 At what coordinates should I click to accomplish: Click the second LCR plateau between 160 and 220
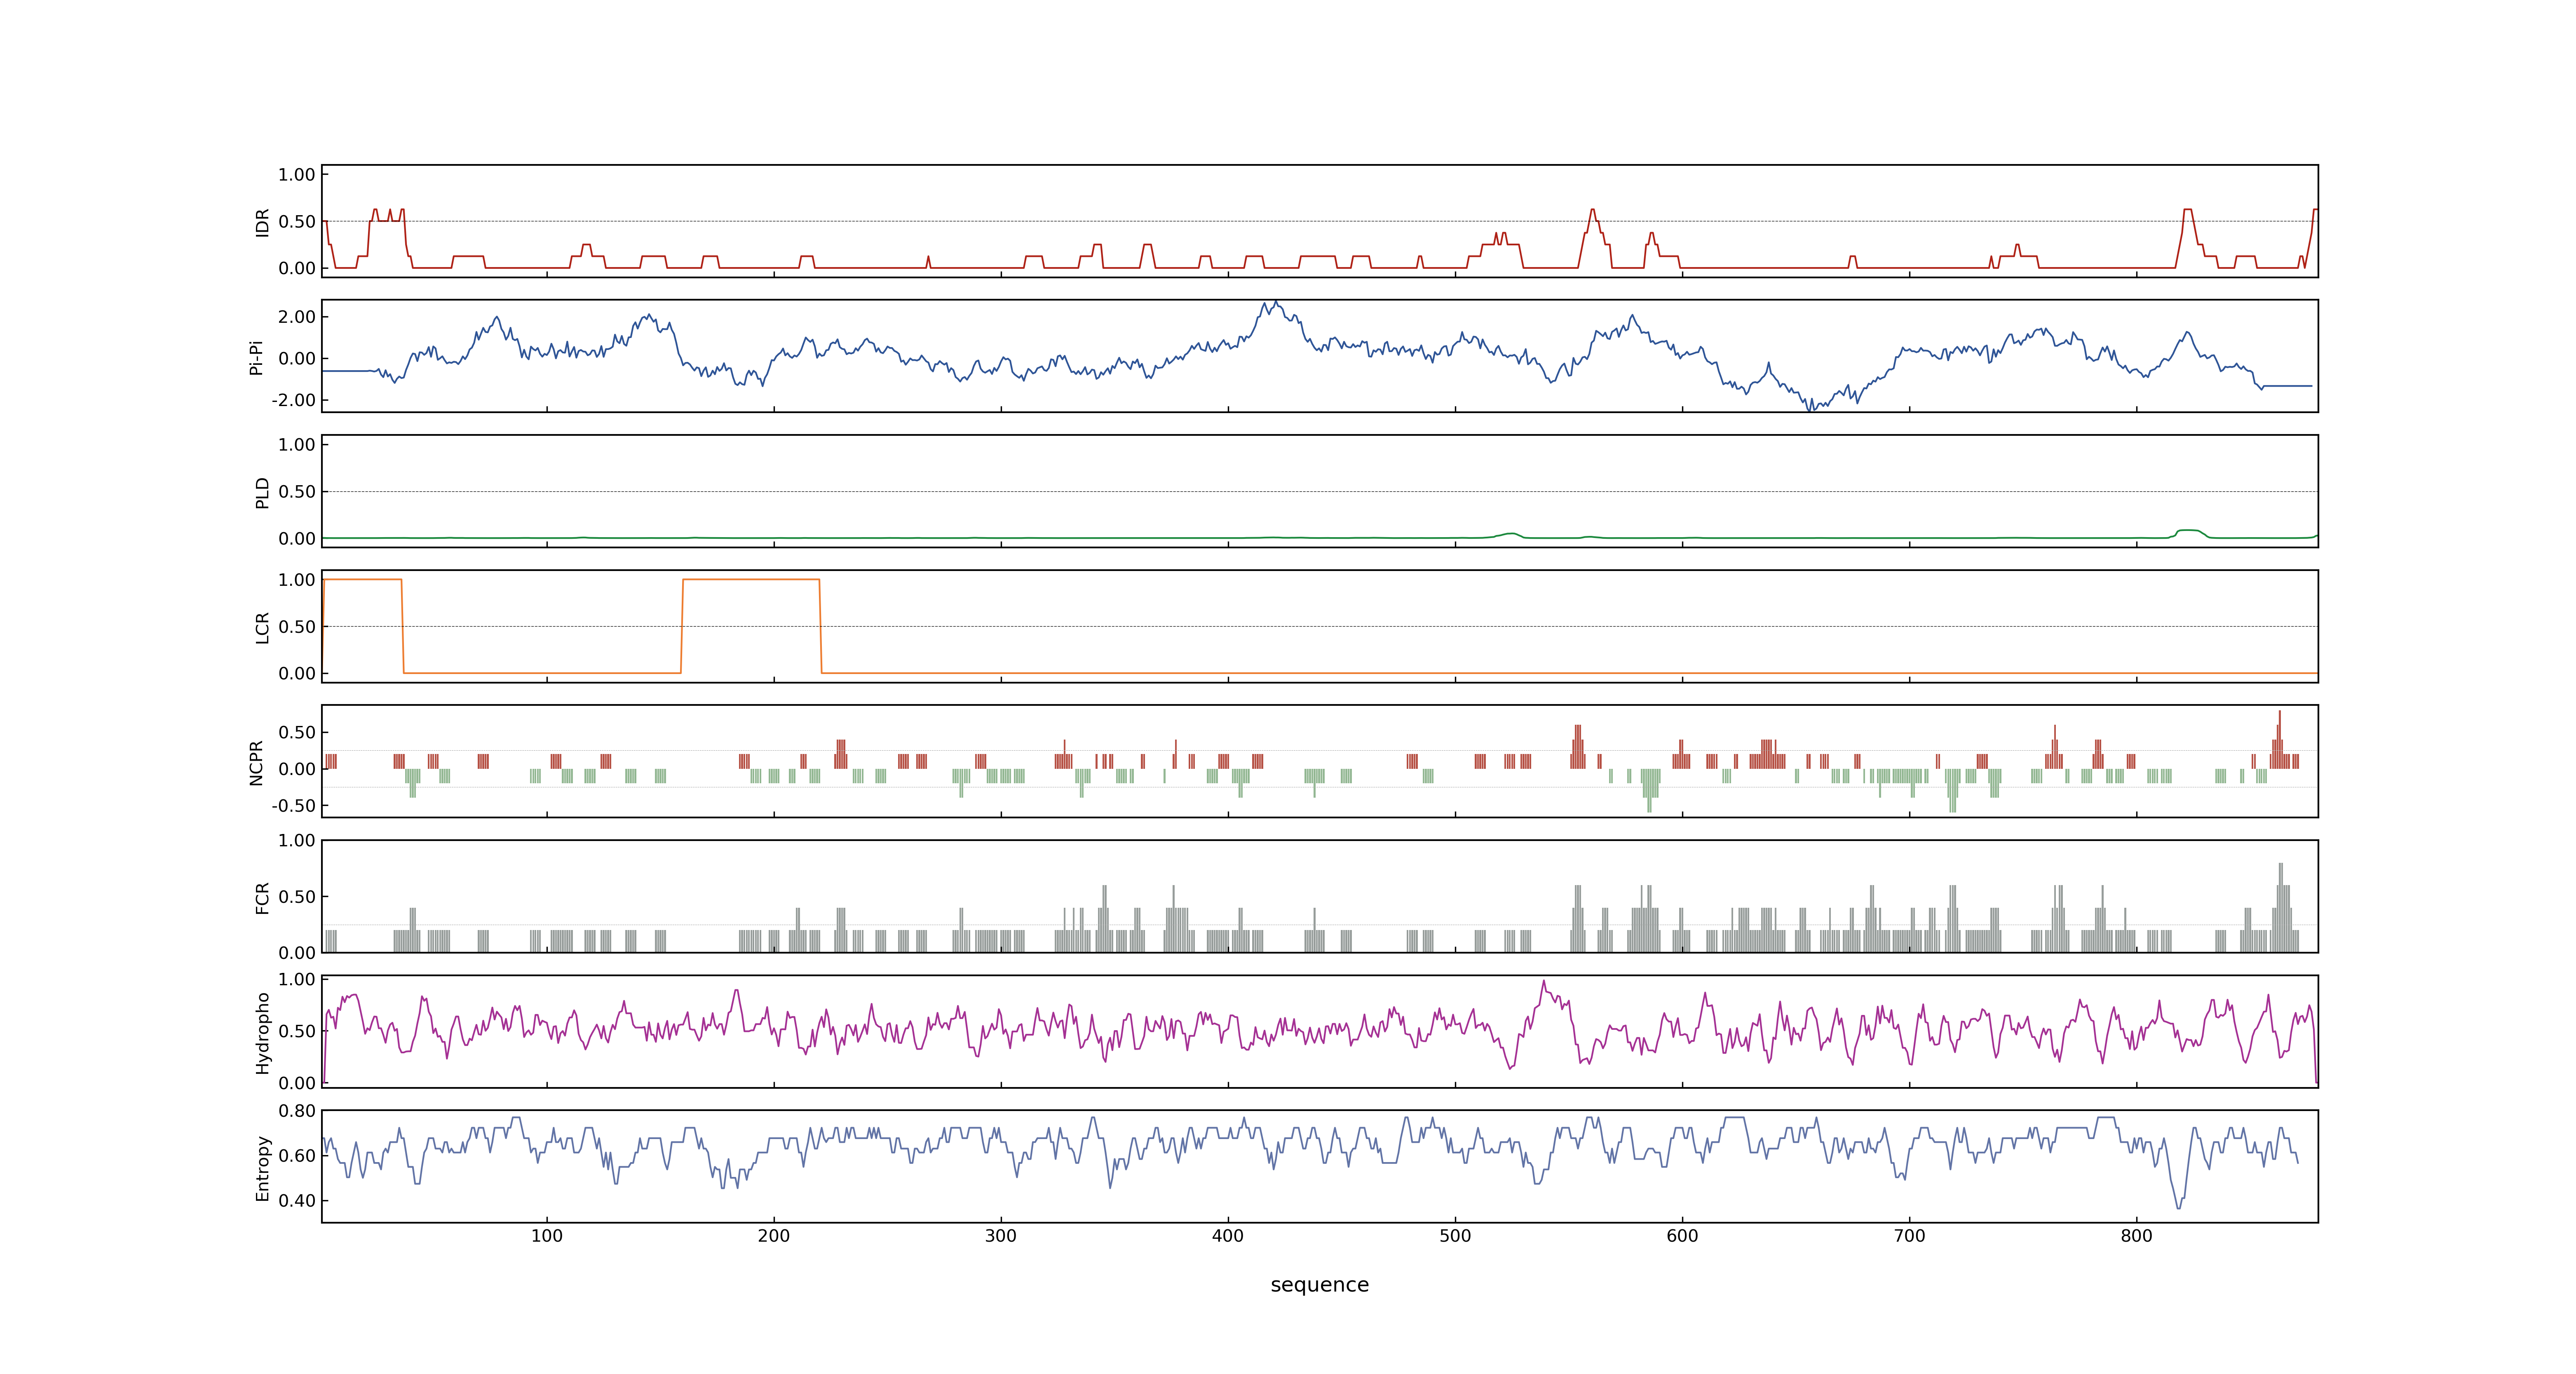(751, 579)
